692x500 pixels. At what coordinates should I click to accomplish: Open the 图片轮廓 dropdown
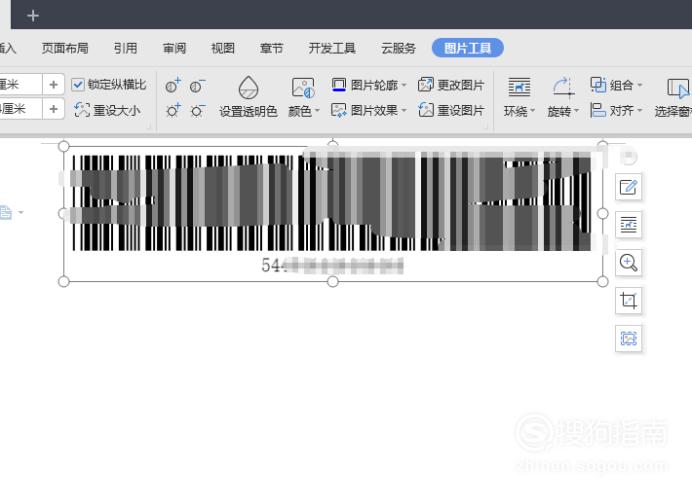point(369,85)
